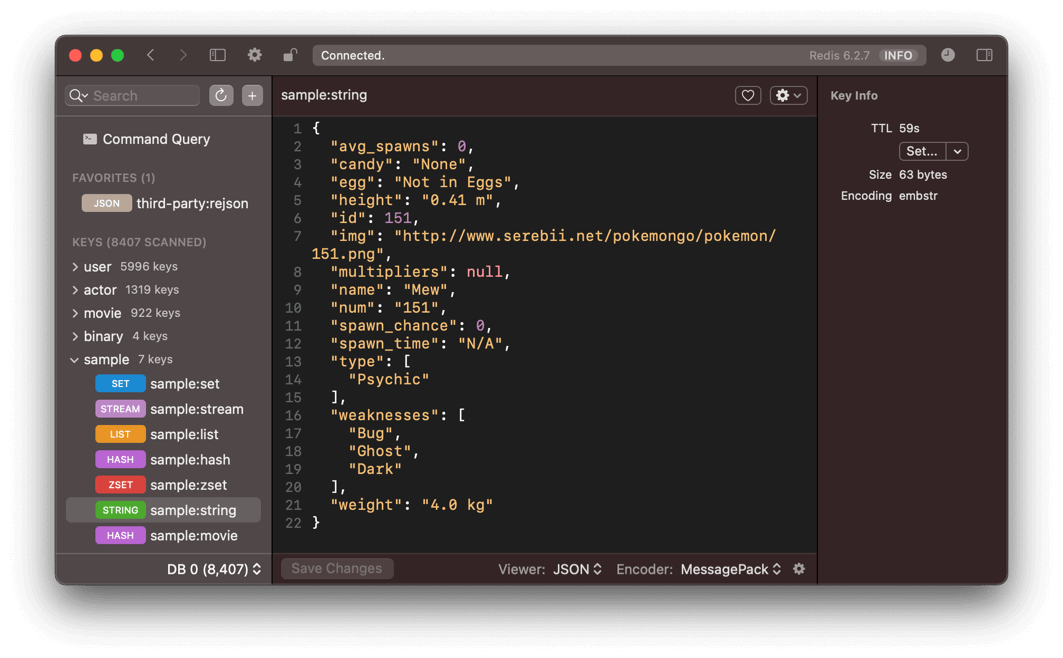
Task: Go back with the left chevron
Action: 151,55
